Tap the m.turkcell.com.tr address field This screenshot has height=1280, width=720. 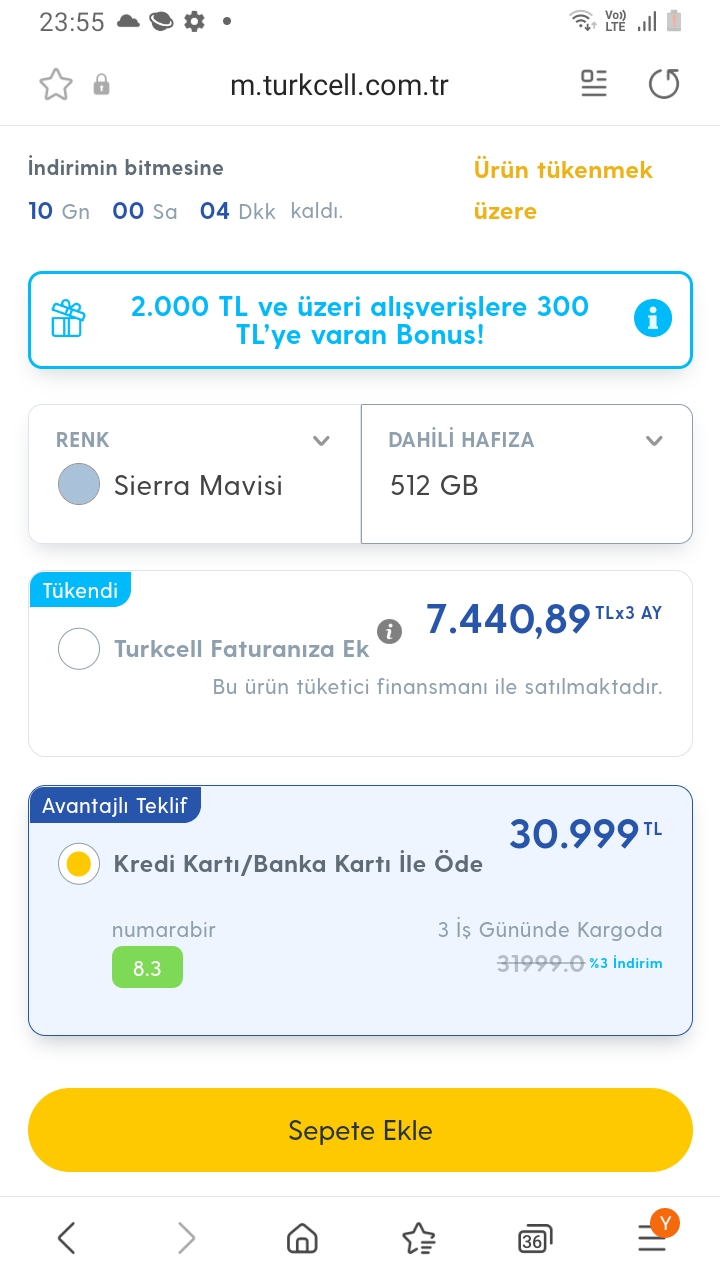(x=339, y=85)
